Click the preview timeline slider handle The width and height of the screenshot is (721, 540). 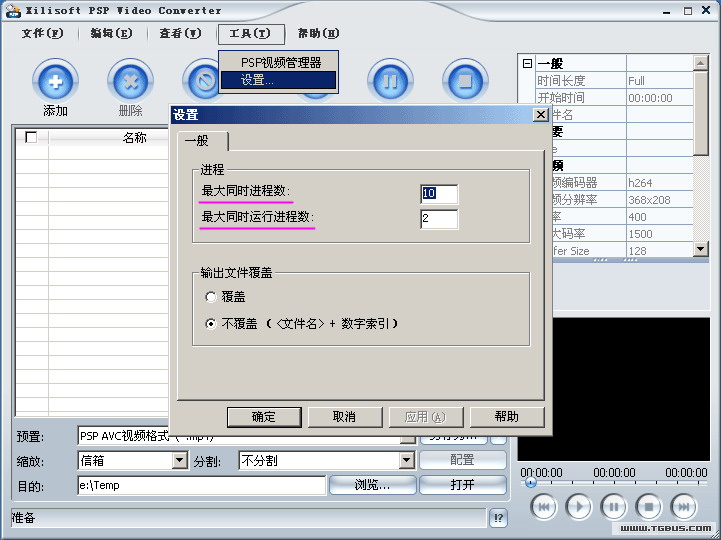(x=531, y=483)
